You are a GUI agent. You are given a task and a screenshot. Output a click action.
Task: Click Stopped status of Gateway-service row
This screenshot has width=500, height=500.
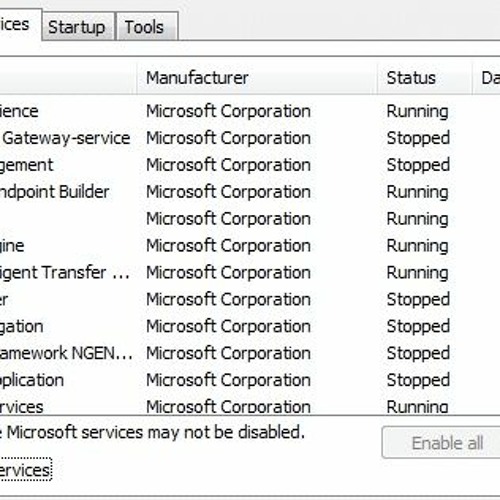(418, 138)
